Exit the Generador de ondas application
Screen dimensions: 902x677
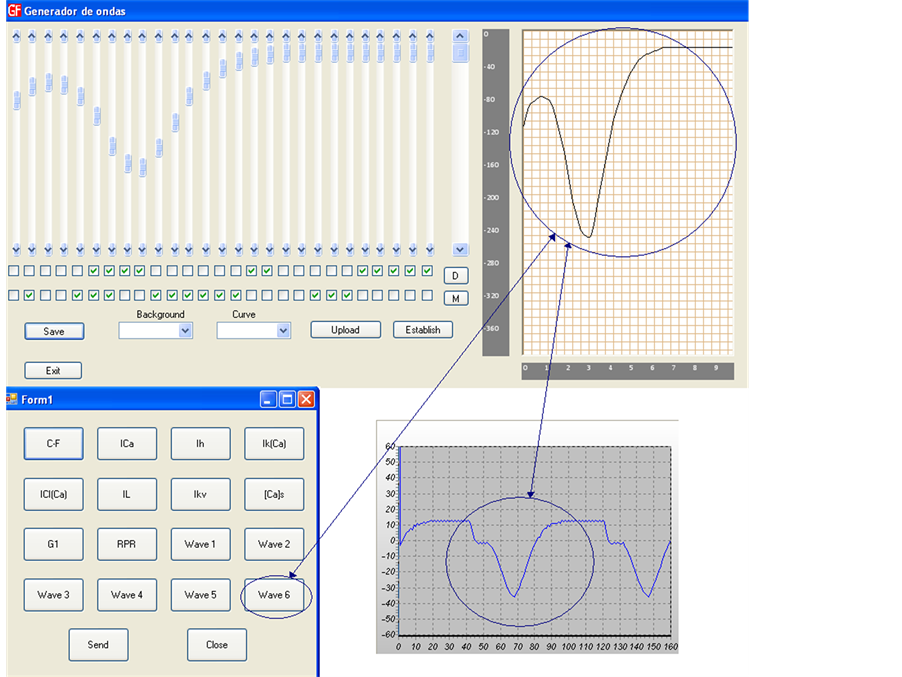click(x=53, y=371)
